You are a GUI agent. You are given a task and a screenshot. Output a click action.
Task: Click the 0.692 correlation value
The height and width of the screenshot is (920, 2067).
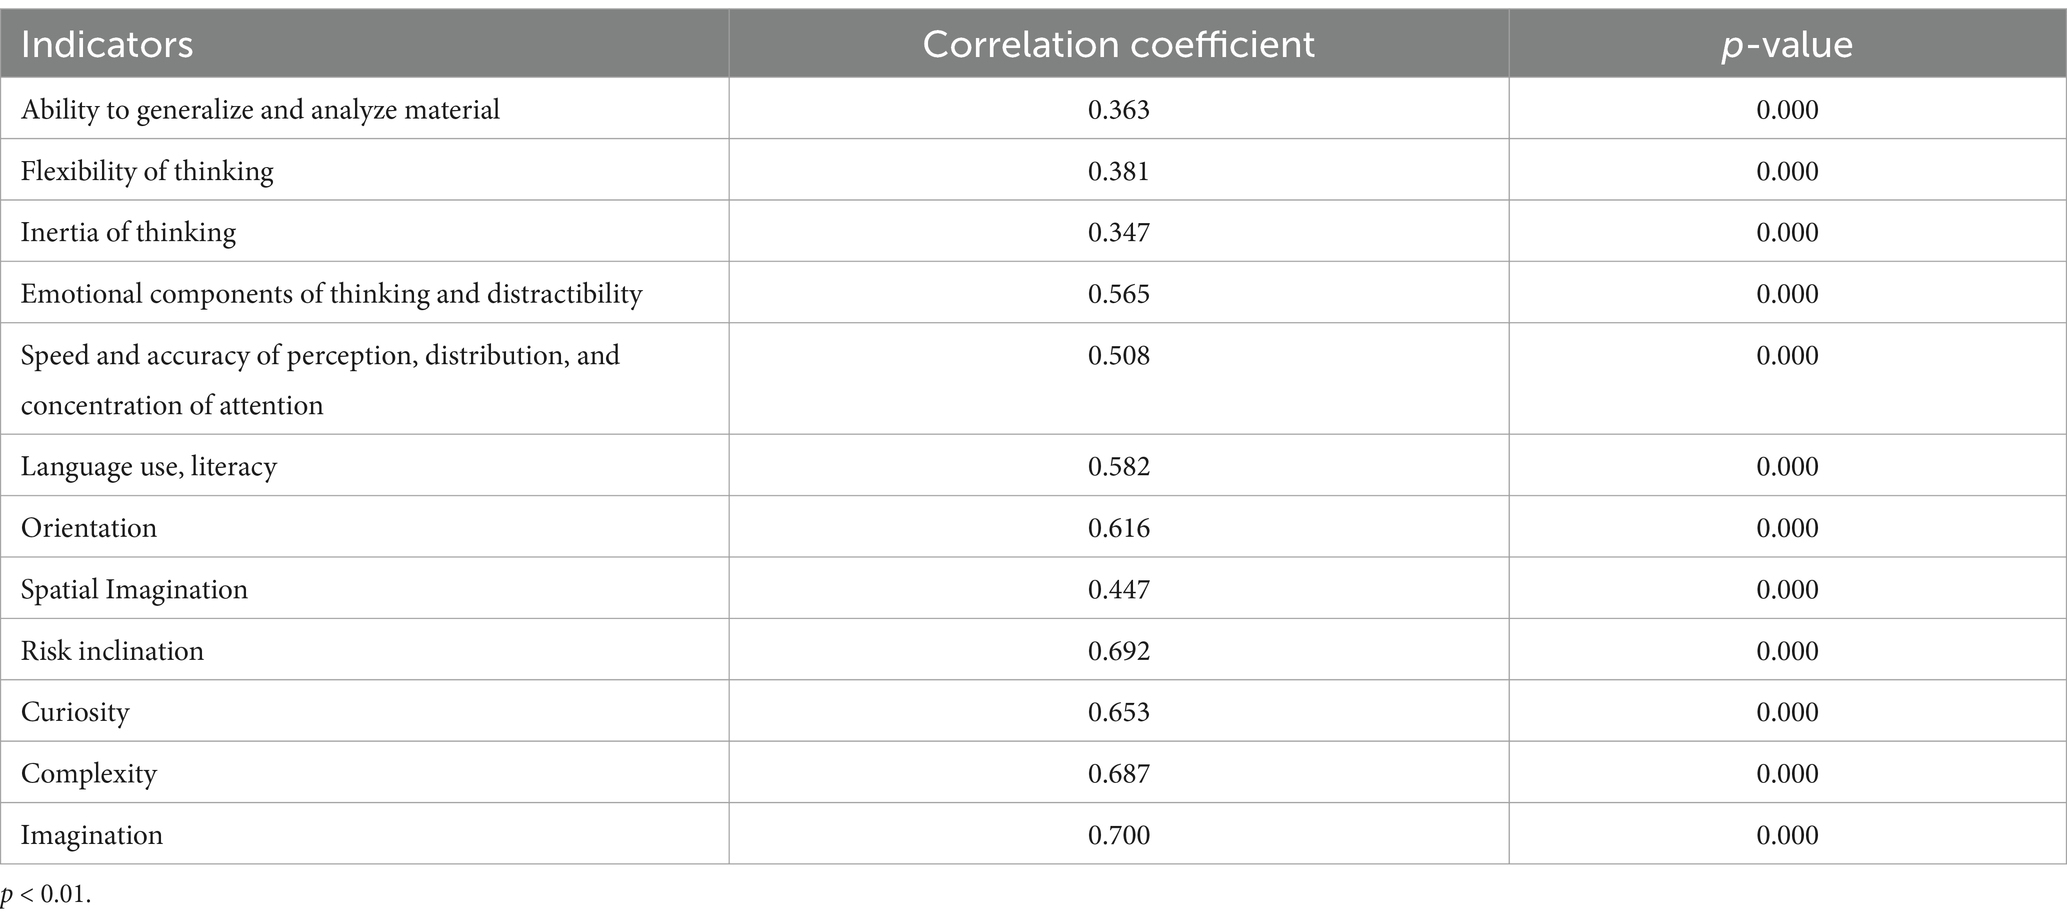pos(1119,651)
